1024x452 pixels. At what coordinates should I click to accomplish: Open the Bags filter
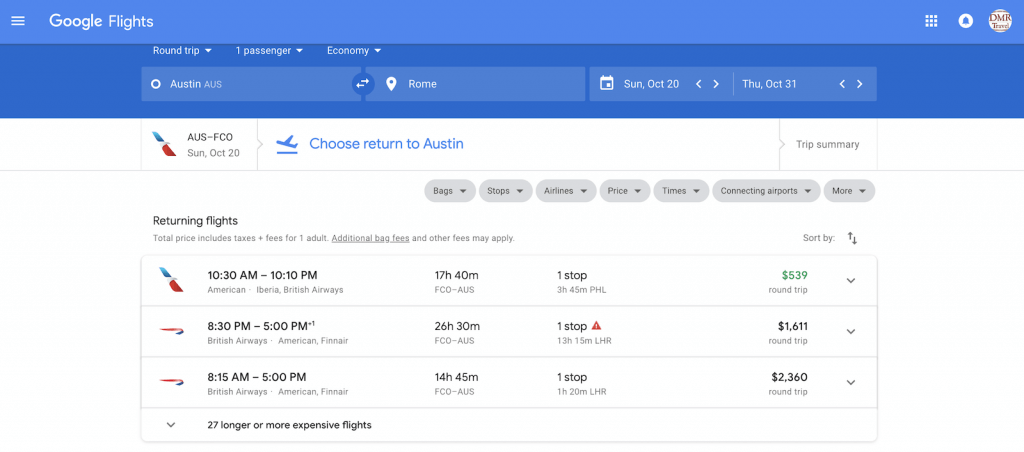(x=450, y=191)
